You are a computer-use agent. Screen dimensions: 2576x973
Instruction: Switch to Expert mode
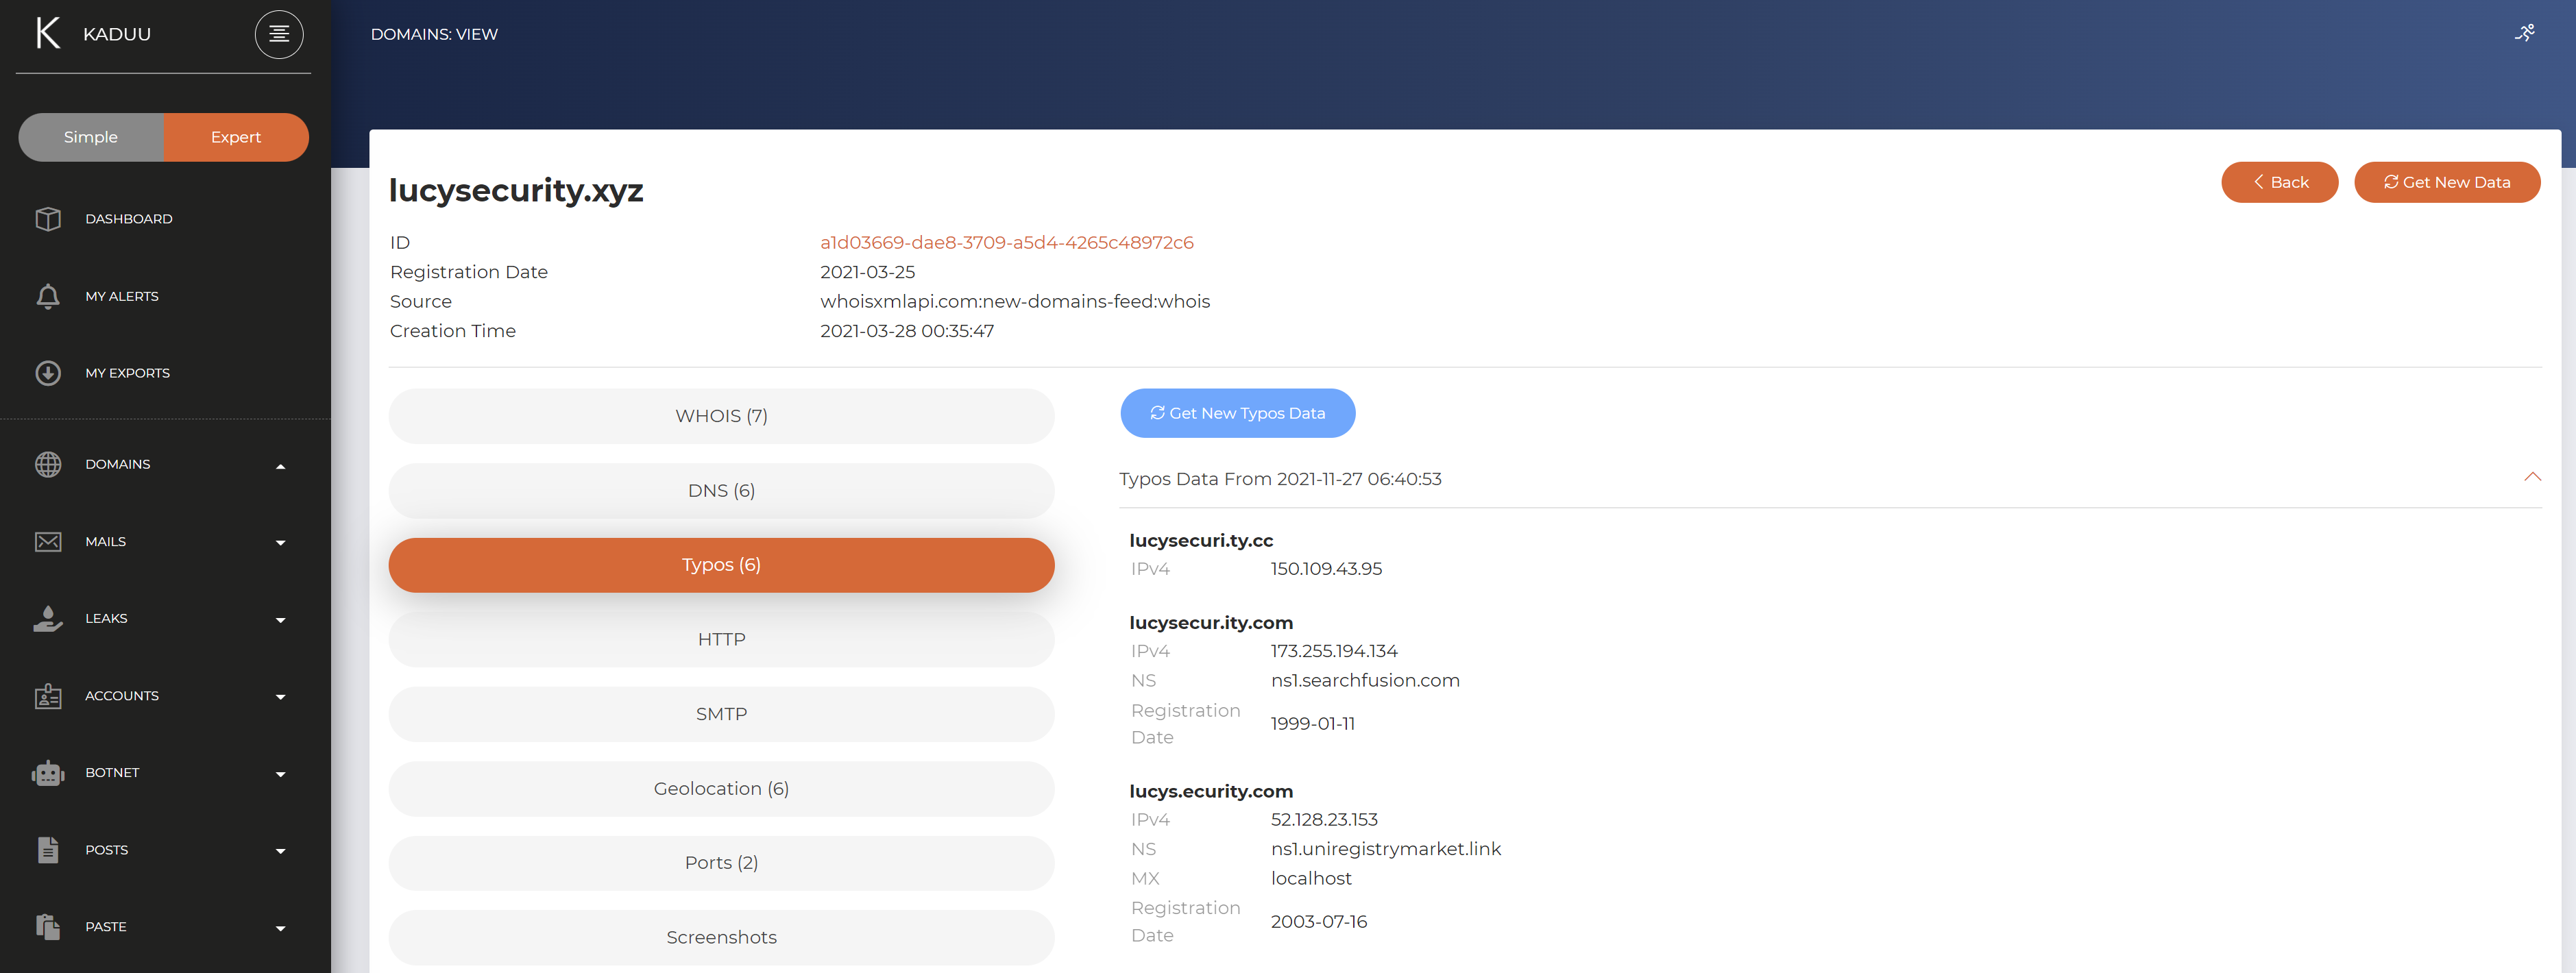pyautogui.click(x=236, y=137)
